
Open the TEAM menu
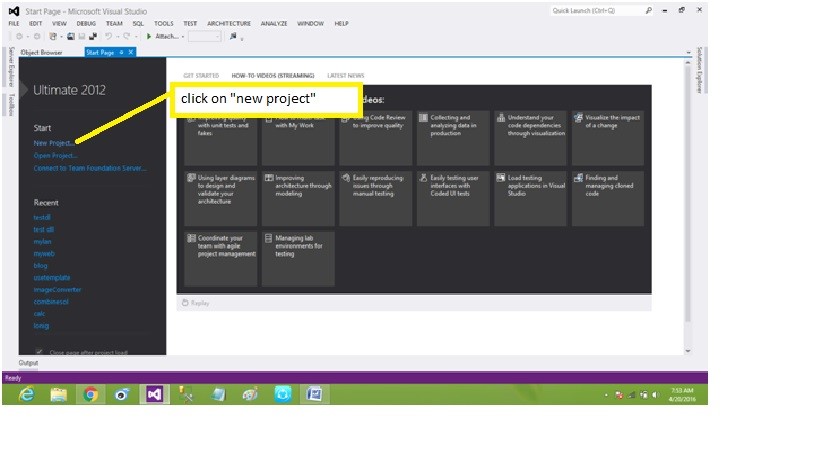pyautogui.click(x=114, y=23)
